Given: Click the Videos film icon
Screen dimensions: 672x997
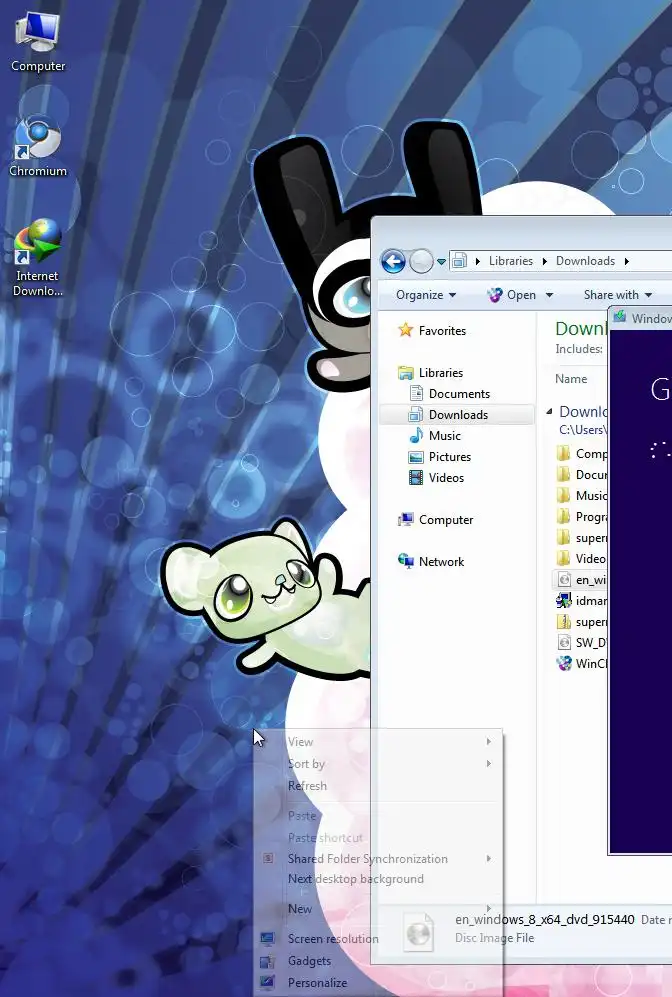Looking at the screenshot, I should tap(416, 478).
